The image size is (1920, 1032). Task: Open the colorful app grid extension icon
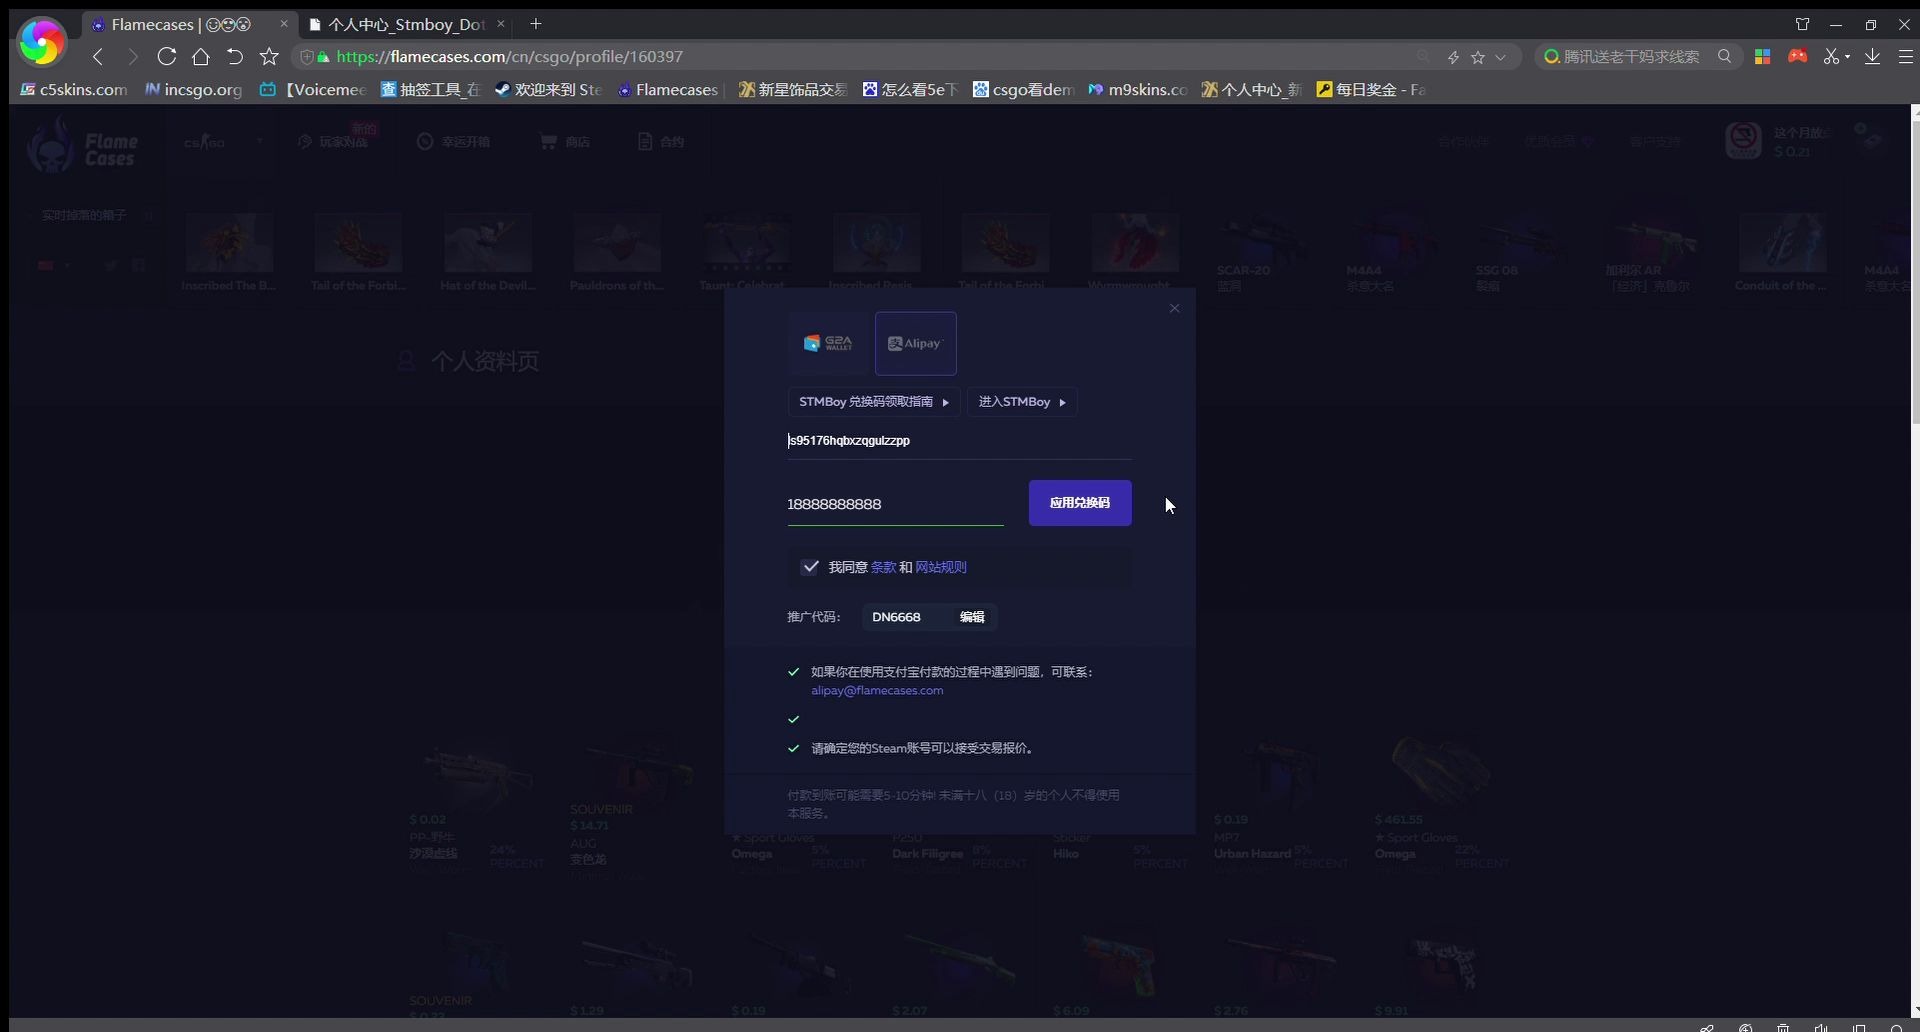(x=1763, y=57)
